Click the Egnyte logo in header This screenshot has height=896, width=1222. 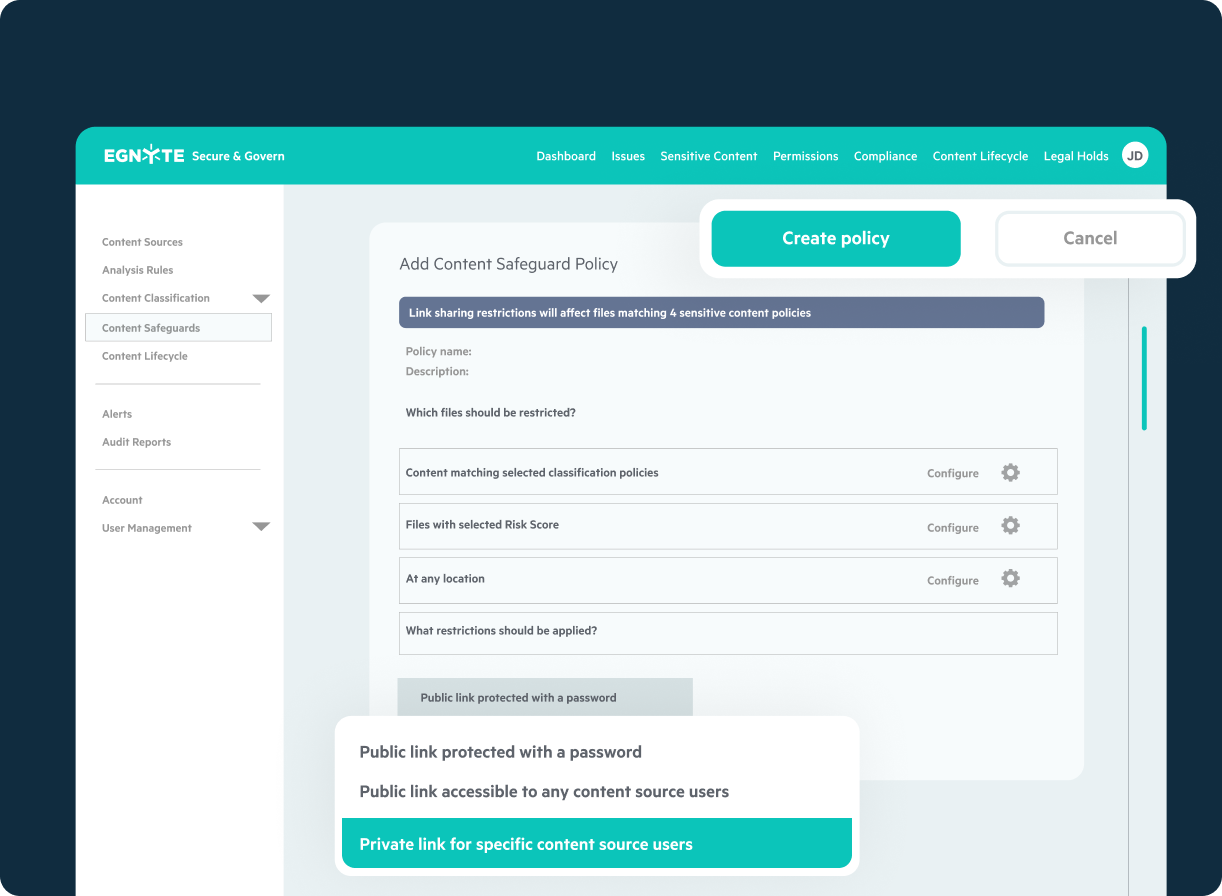tap(144, 156)
